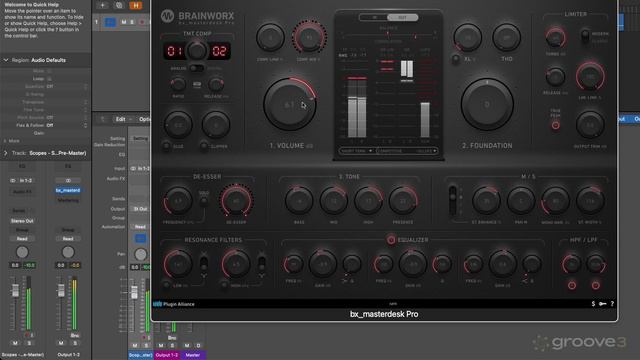Image resolution: width=640 pixels, height=360 pixels.
Task: Click the De-Esser Frequency knob
Action: tap(178, 201)
